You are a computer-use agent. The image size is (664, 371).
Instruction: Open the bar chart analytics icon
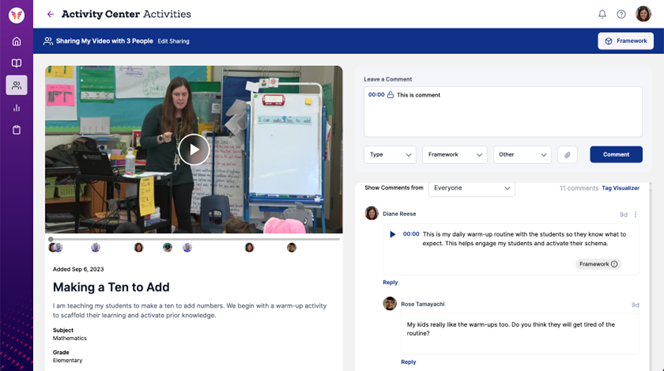coord(17,108)
